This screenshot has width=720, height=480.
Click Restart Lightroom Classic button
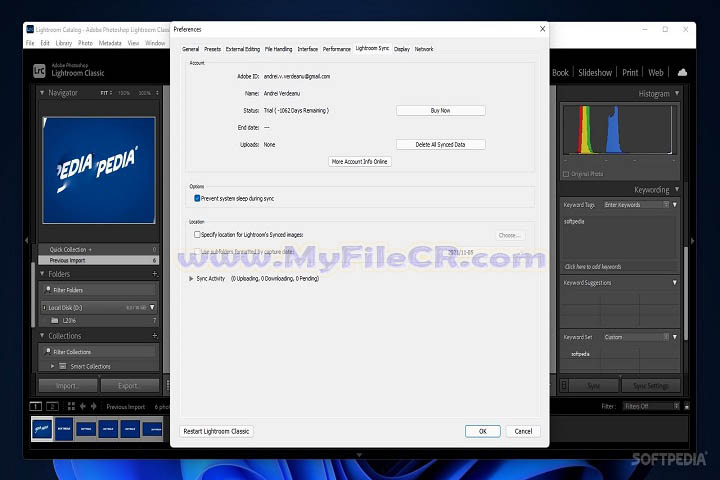coord(216,431)
